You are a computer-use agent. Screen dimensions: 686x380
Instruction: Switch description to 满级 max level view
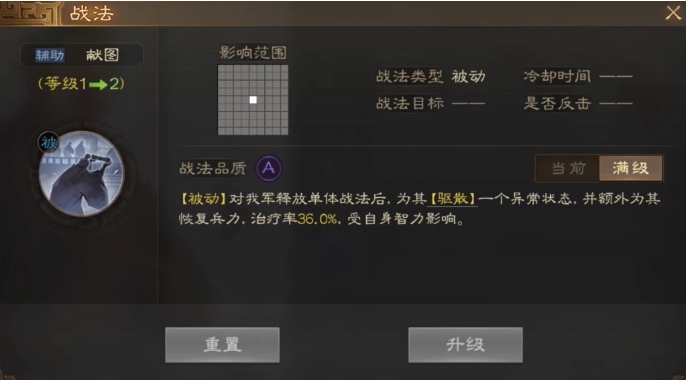630,168
